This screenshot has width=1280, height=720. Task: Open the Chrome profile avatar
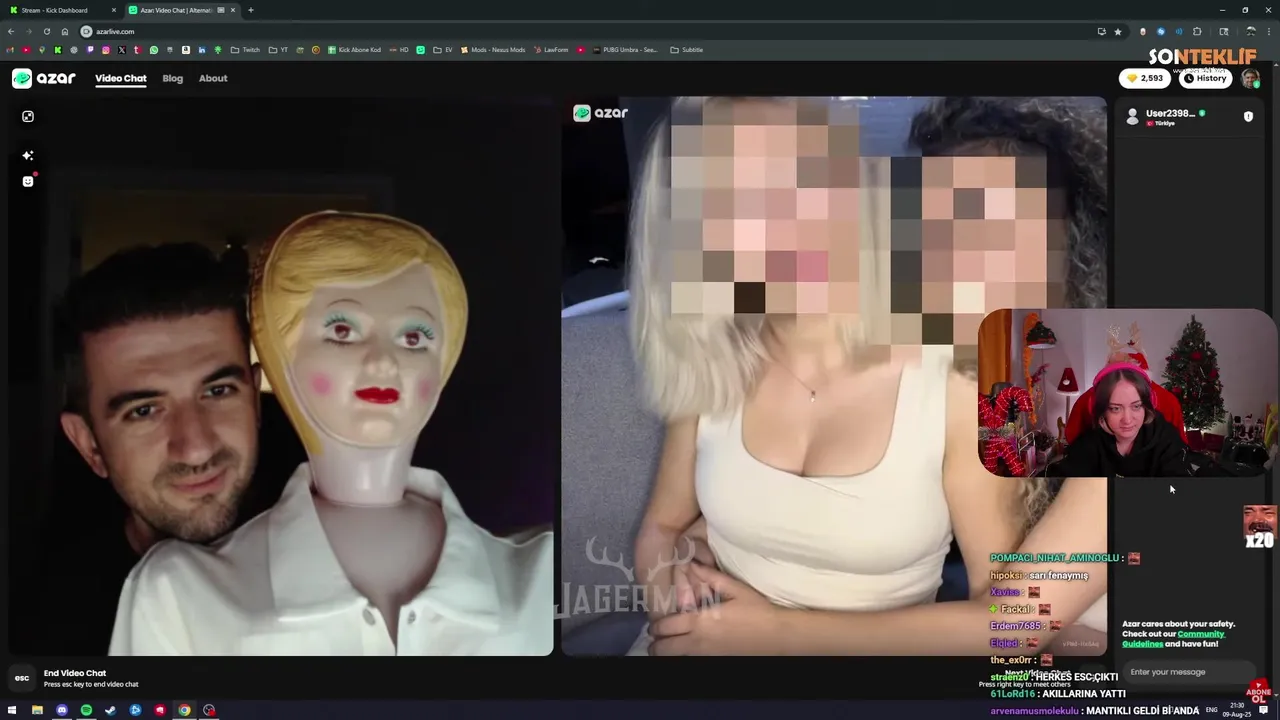click(x=1250, y=31)
